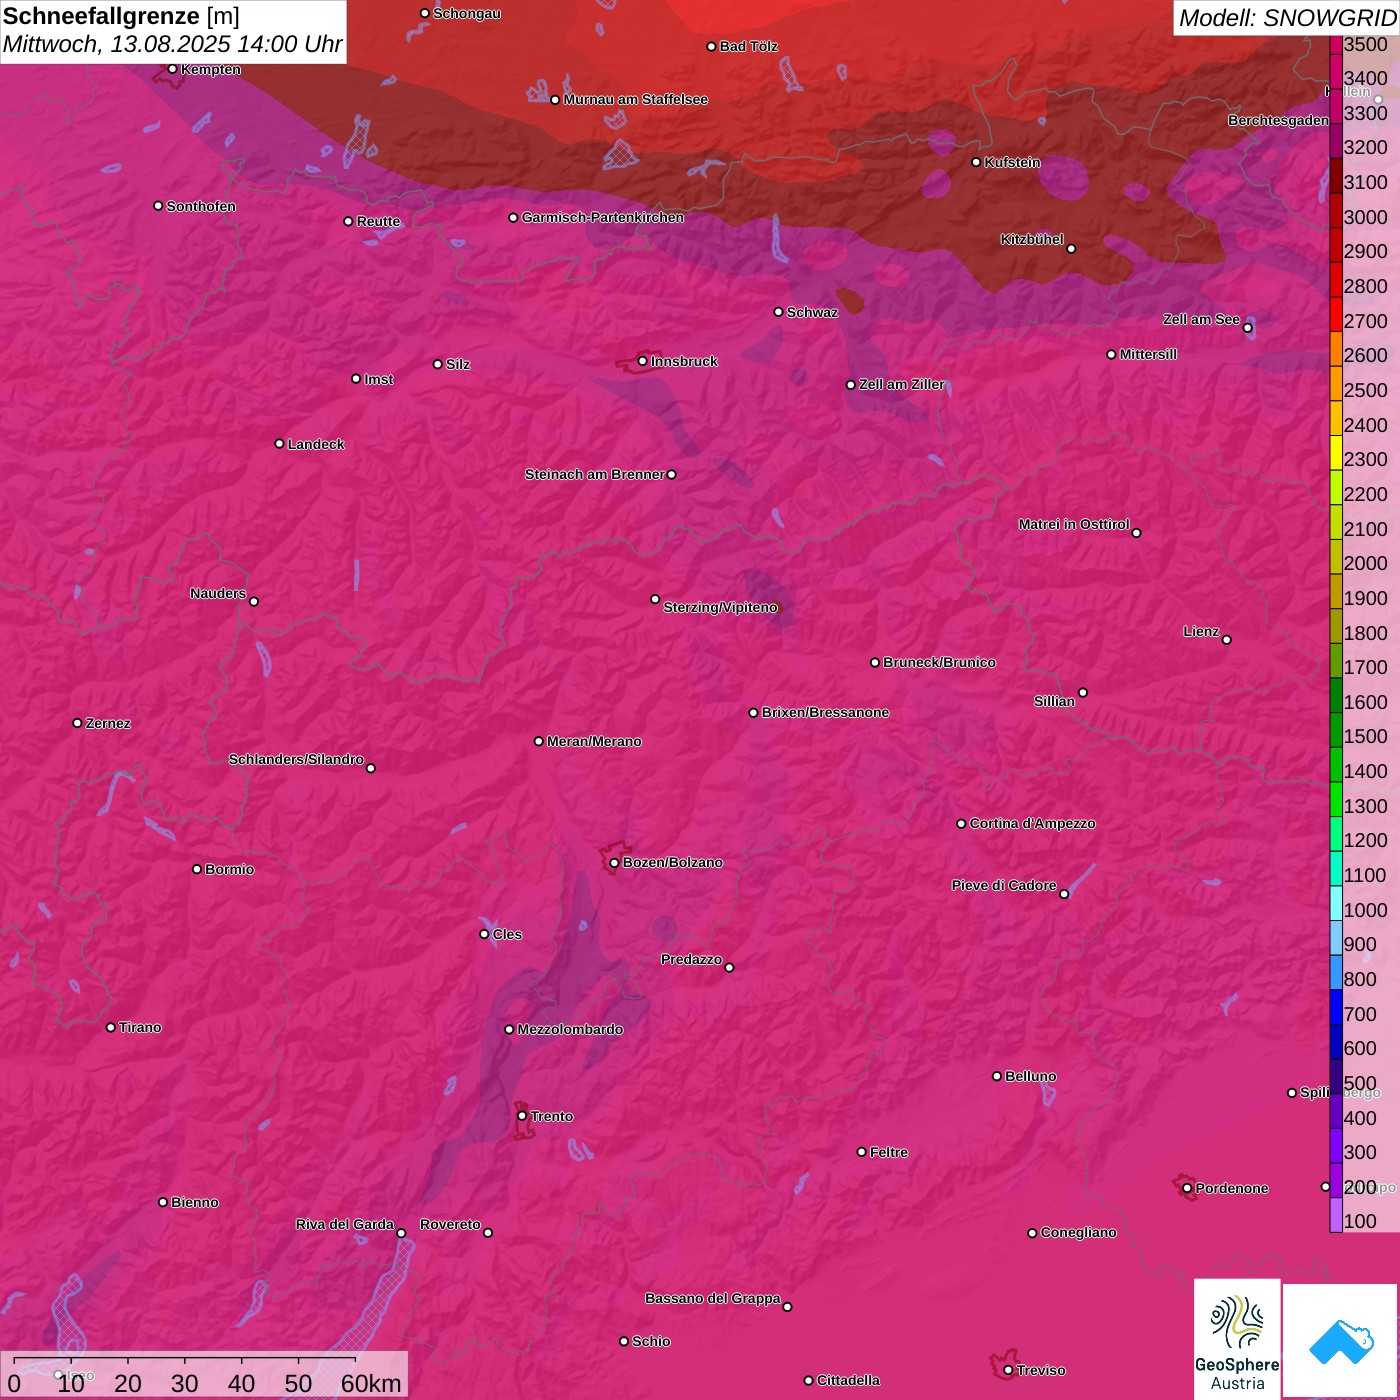Screen dimensions: 1400x1400
Task: Click the Pieve di Cadore label
Action: [x=1004, y=885]
